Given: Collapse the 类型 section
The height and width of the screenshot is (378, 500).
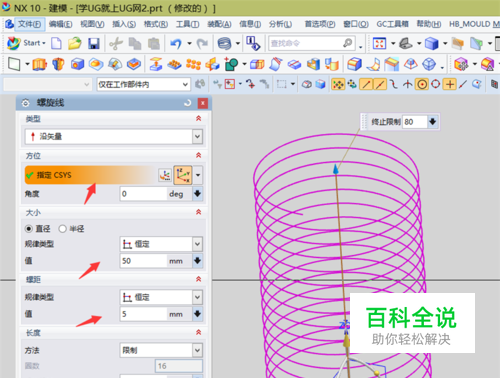Looking at the screenshot, I should (199, 119).
